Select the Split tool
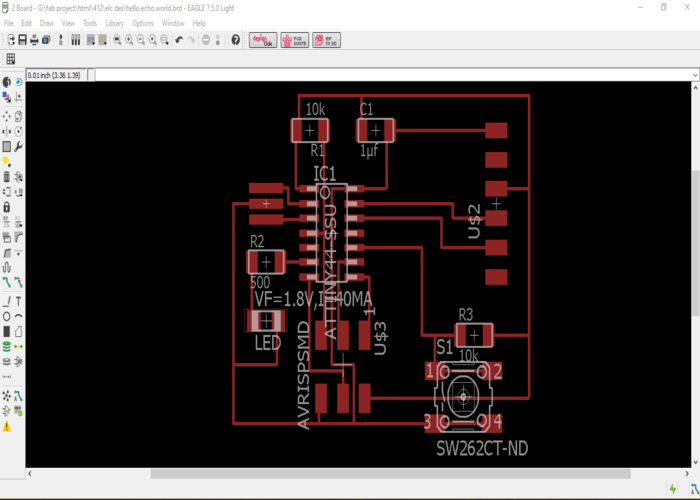Viewport: 700px width, 500px height. (x=7, y=253)
